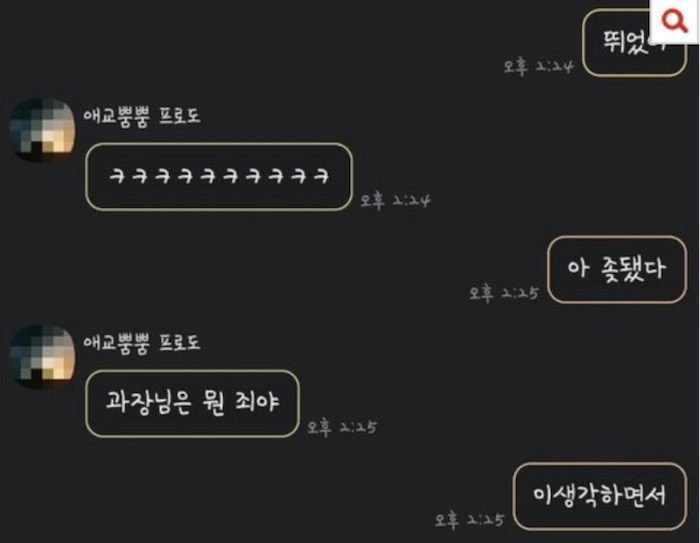Image resolution: width=700 pixels, height=543 pixels.
Task: Click lower sender name 애교뿜뿜 프로도
Action: 142,343
